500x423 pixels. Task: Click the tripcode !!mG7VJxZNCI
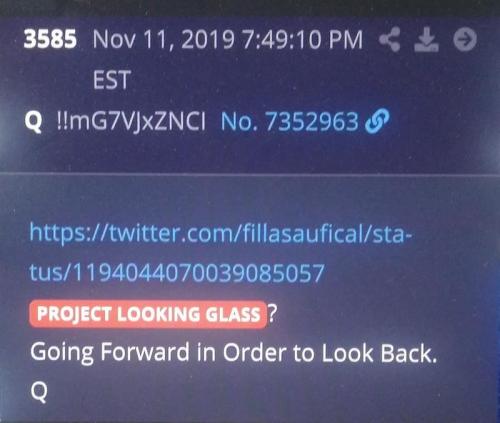[131, 121]
